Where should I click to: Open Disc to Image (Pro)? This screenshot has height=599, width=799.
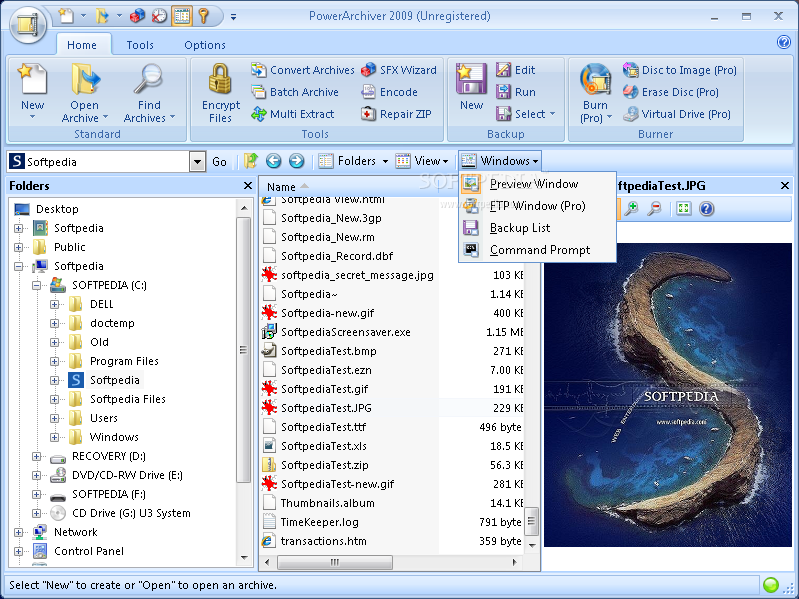[x=680, y=70]
